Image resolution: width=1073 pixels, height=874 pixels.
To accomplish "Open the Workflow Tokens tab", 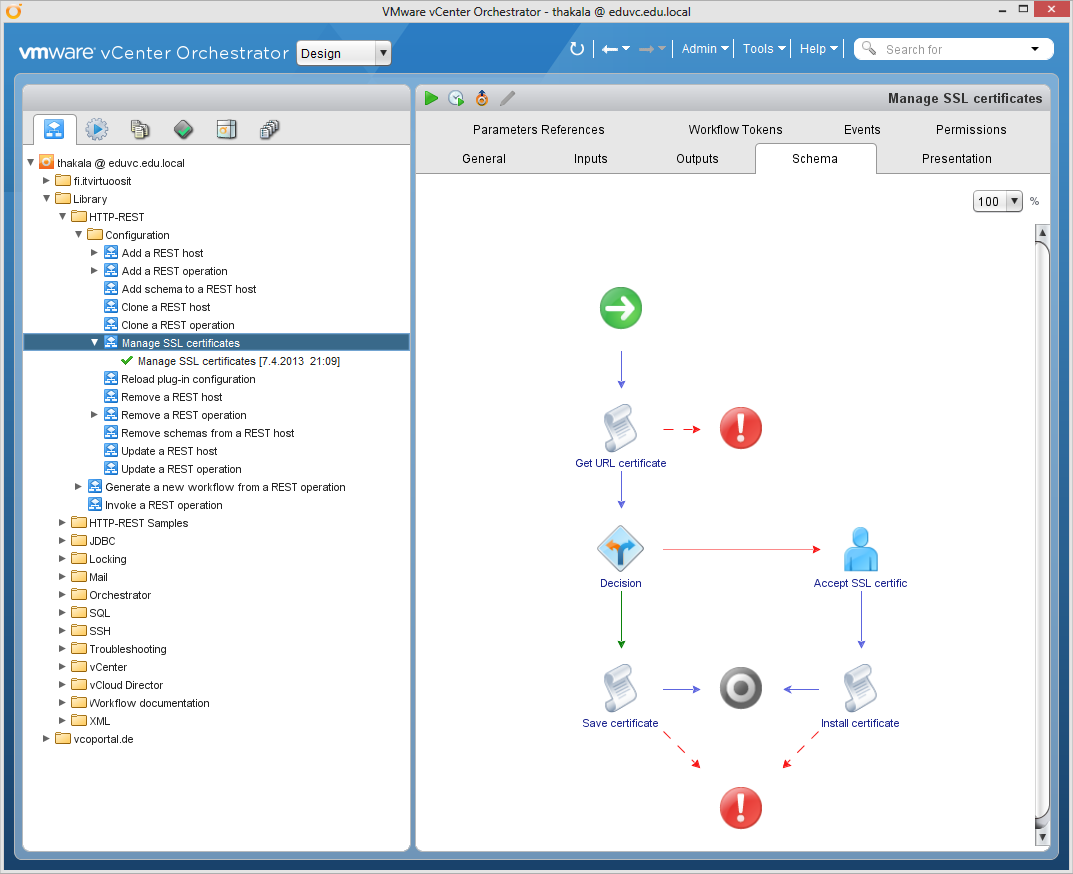I will [736, 129].
